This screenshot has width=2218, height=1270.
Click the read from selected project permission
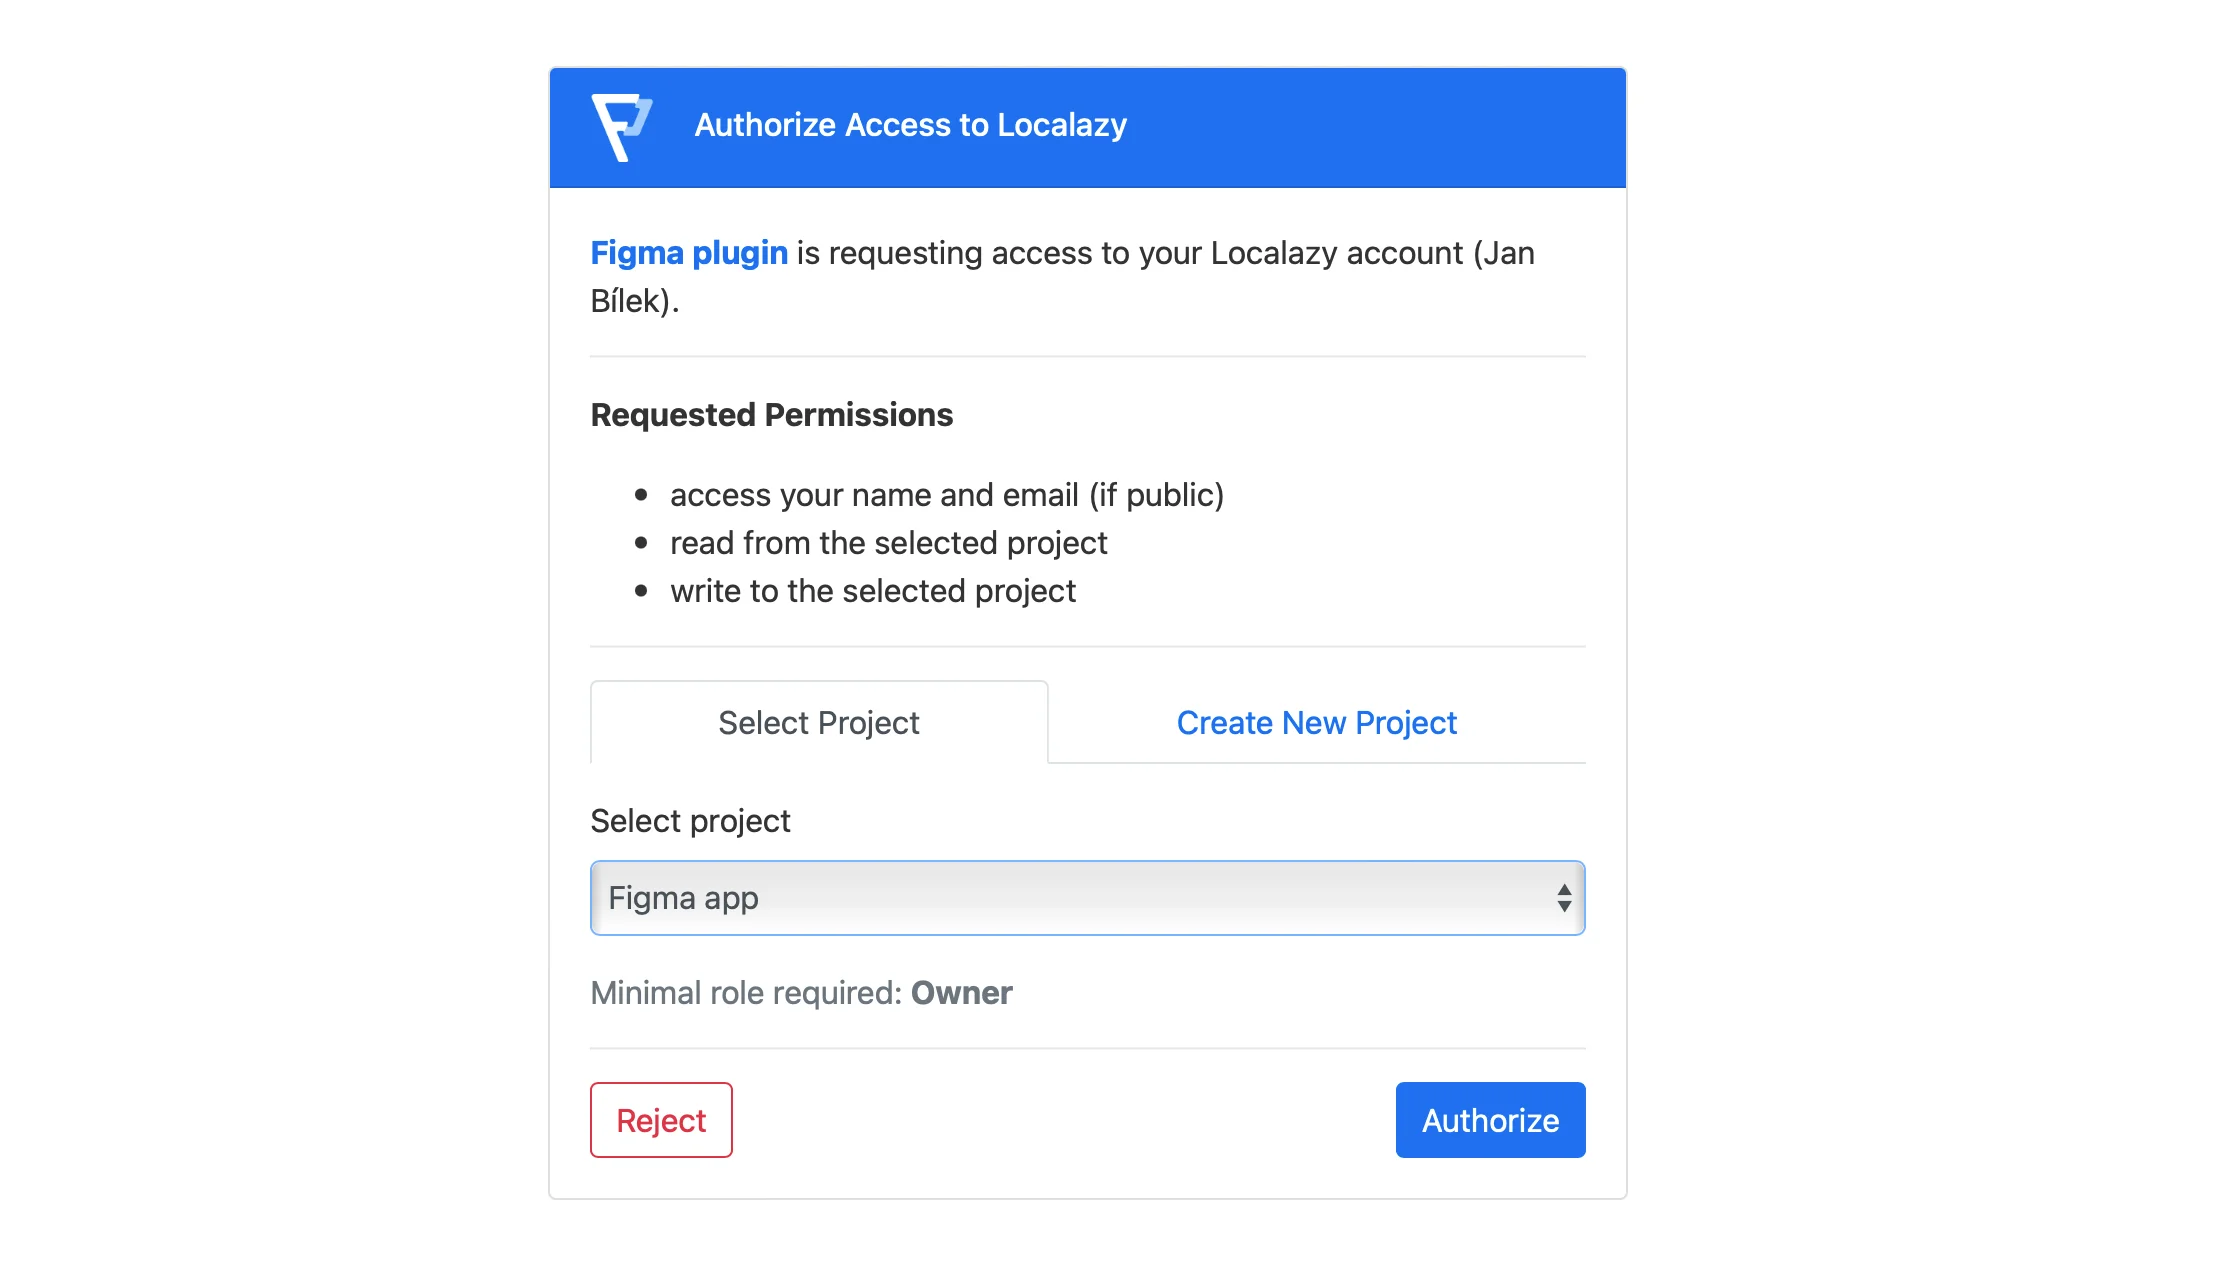click(x=888, y=542)
